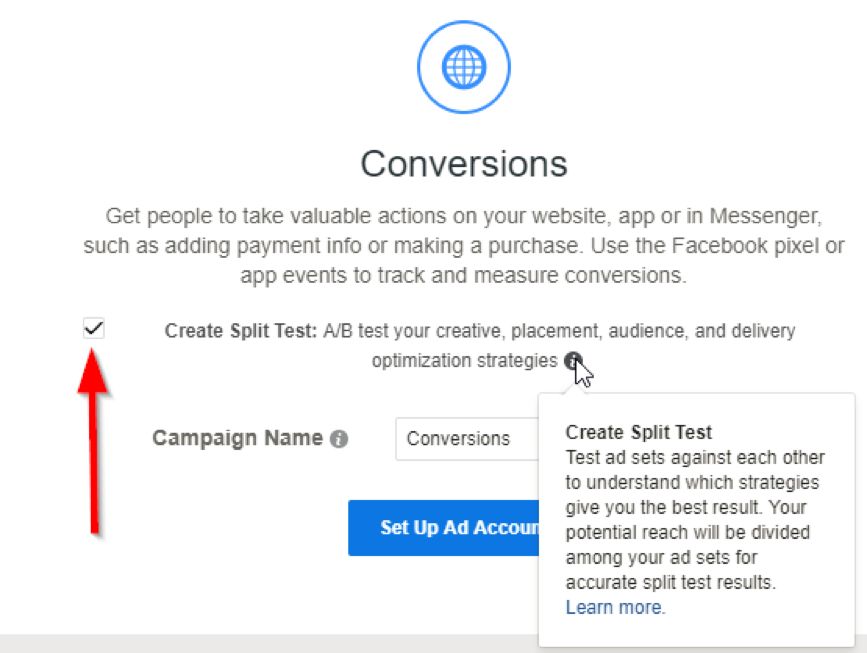Image resolution: width=867 pixels, height=653 pixels.
Task: Click the Create Split Test info icon
Action: 573,361
